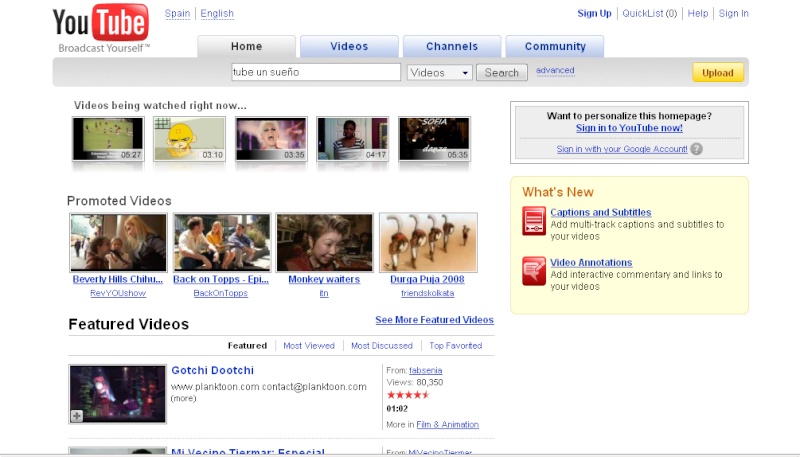
Task: Open the Captions and Subtitles red icon
Action: (534, 221)
